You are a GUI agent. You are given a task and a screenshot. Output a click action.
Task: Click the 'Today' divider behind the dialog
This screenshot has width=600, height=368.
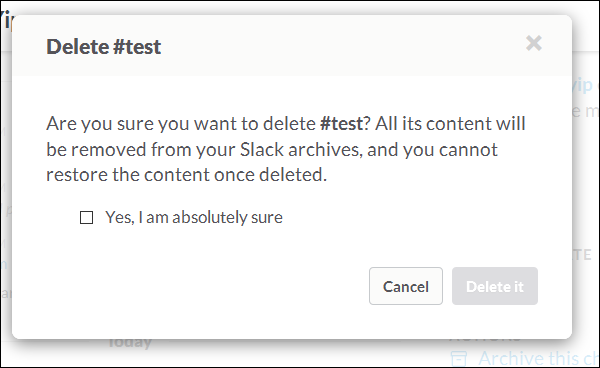pos(130,343)
